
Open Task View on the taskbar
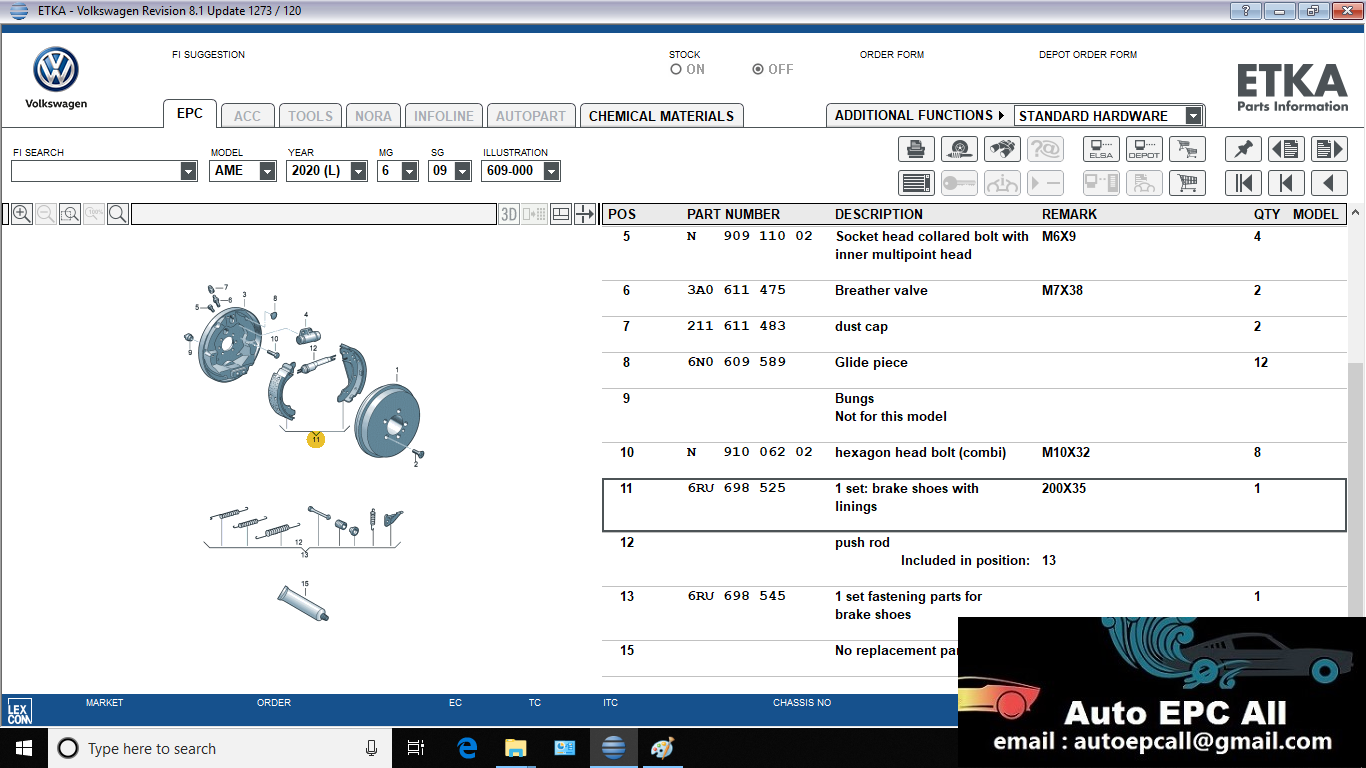point(416,748)
